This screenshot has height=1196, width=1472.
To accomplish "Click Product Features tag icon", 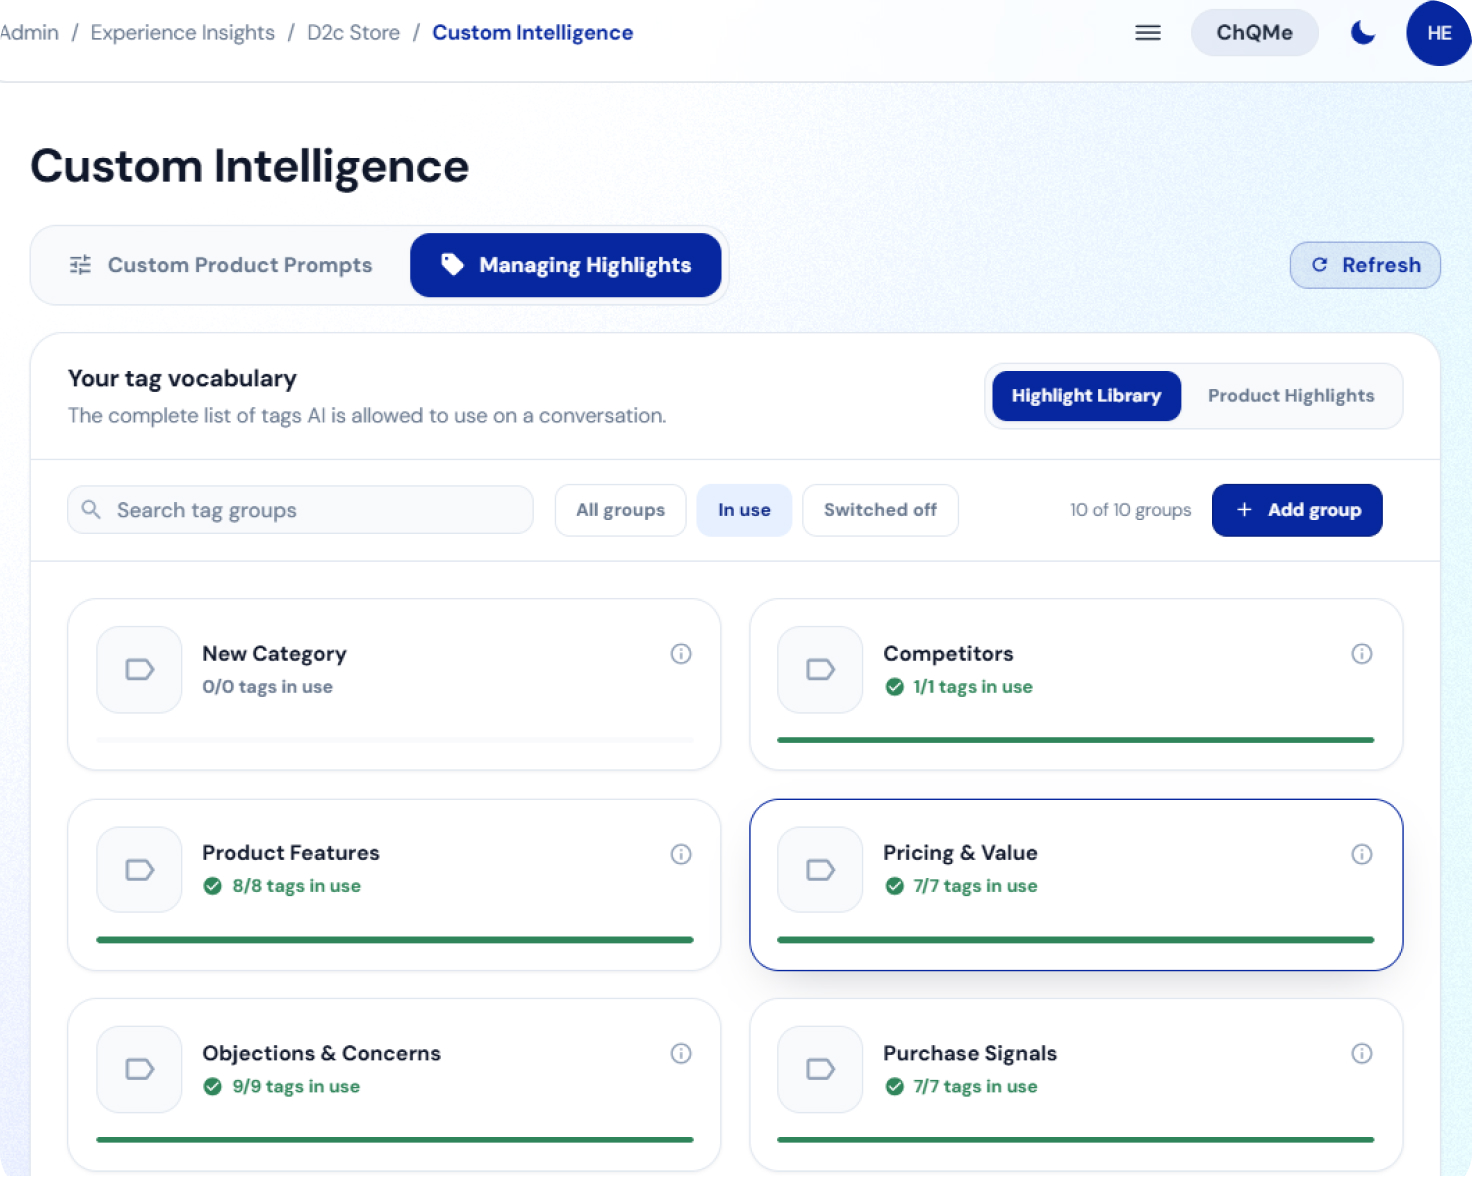I will (139, 870).
